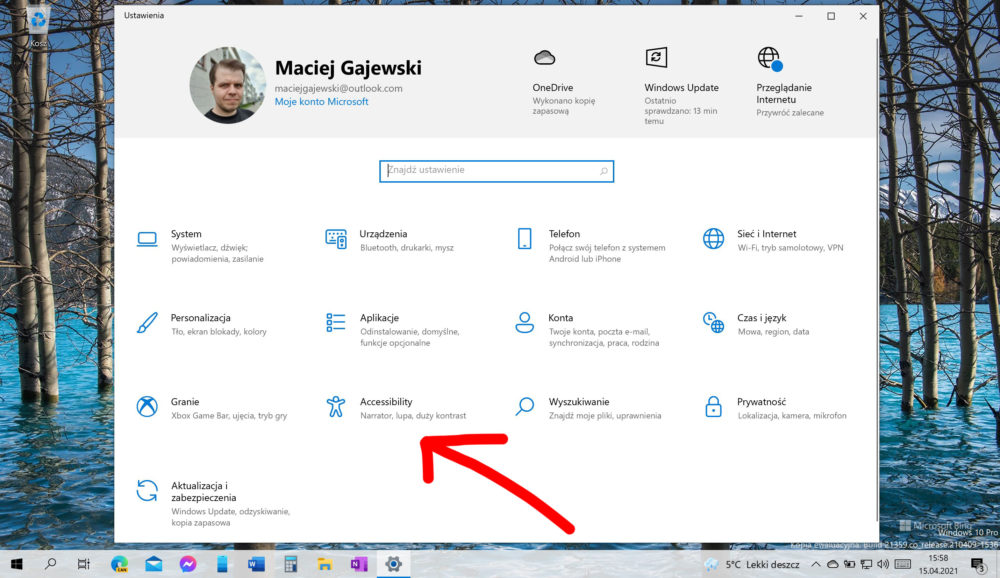This screenshot has width=1000, height=578.
Task: Open File Explorer from the taskbar
Action: tap(325, 564)
